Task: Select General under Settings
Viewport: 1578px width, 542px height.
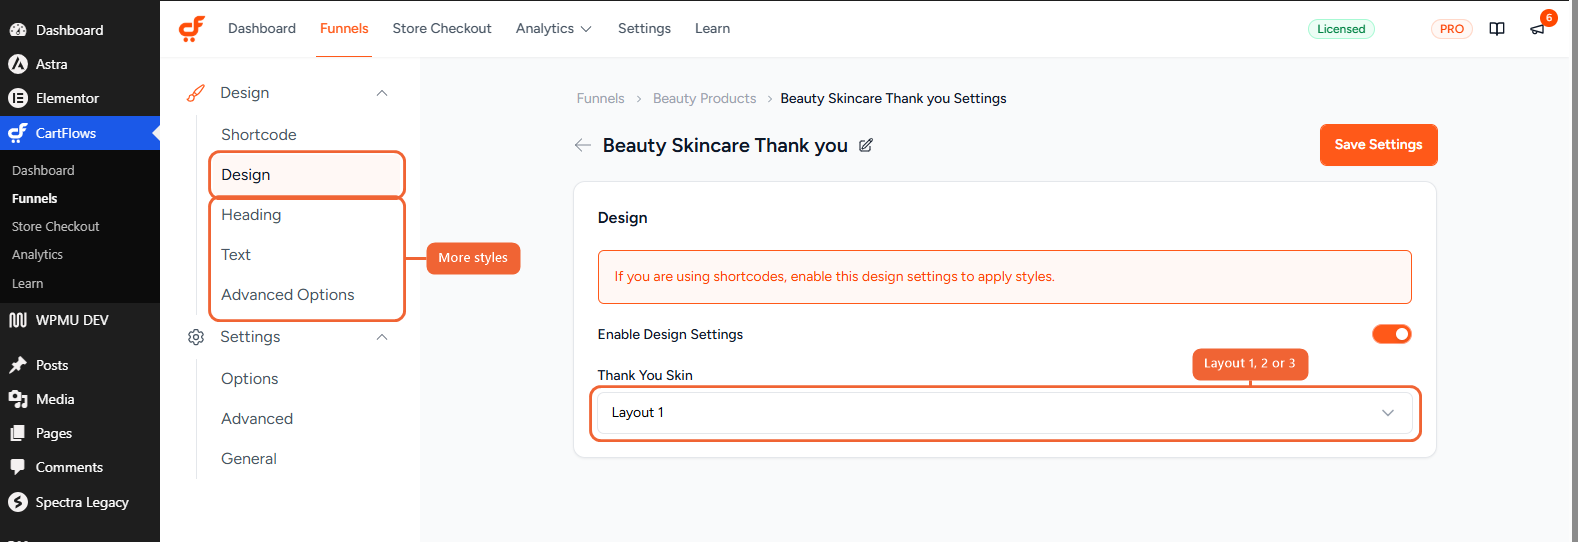Action: [x=249, y=459]
